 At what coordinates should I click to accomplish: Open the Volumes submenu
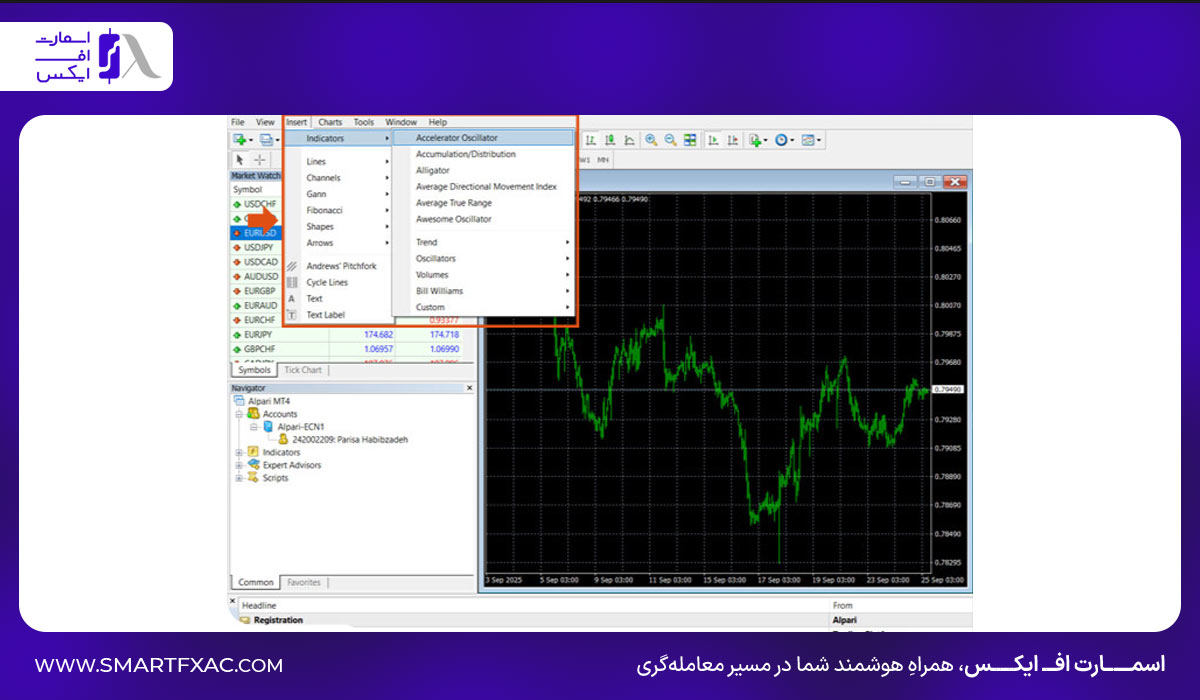click(483, 274)
